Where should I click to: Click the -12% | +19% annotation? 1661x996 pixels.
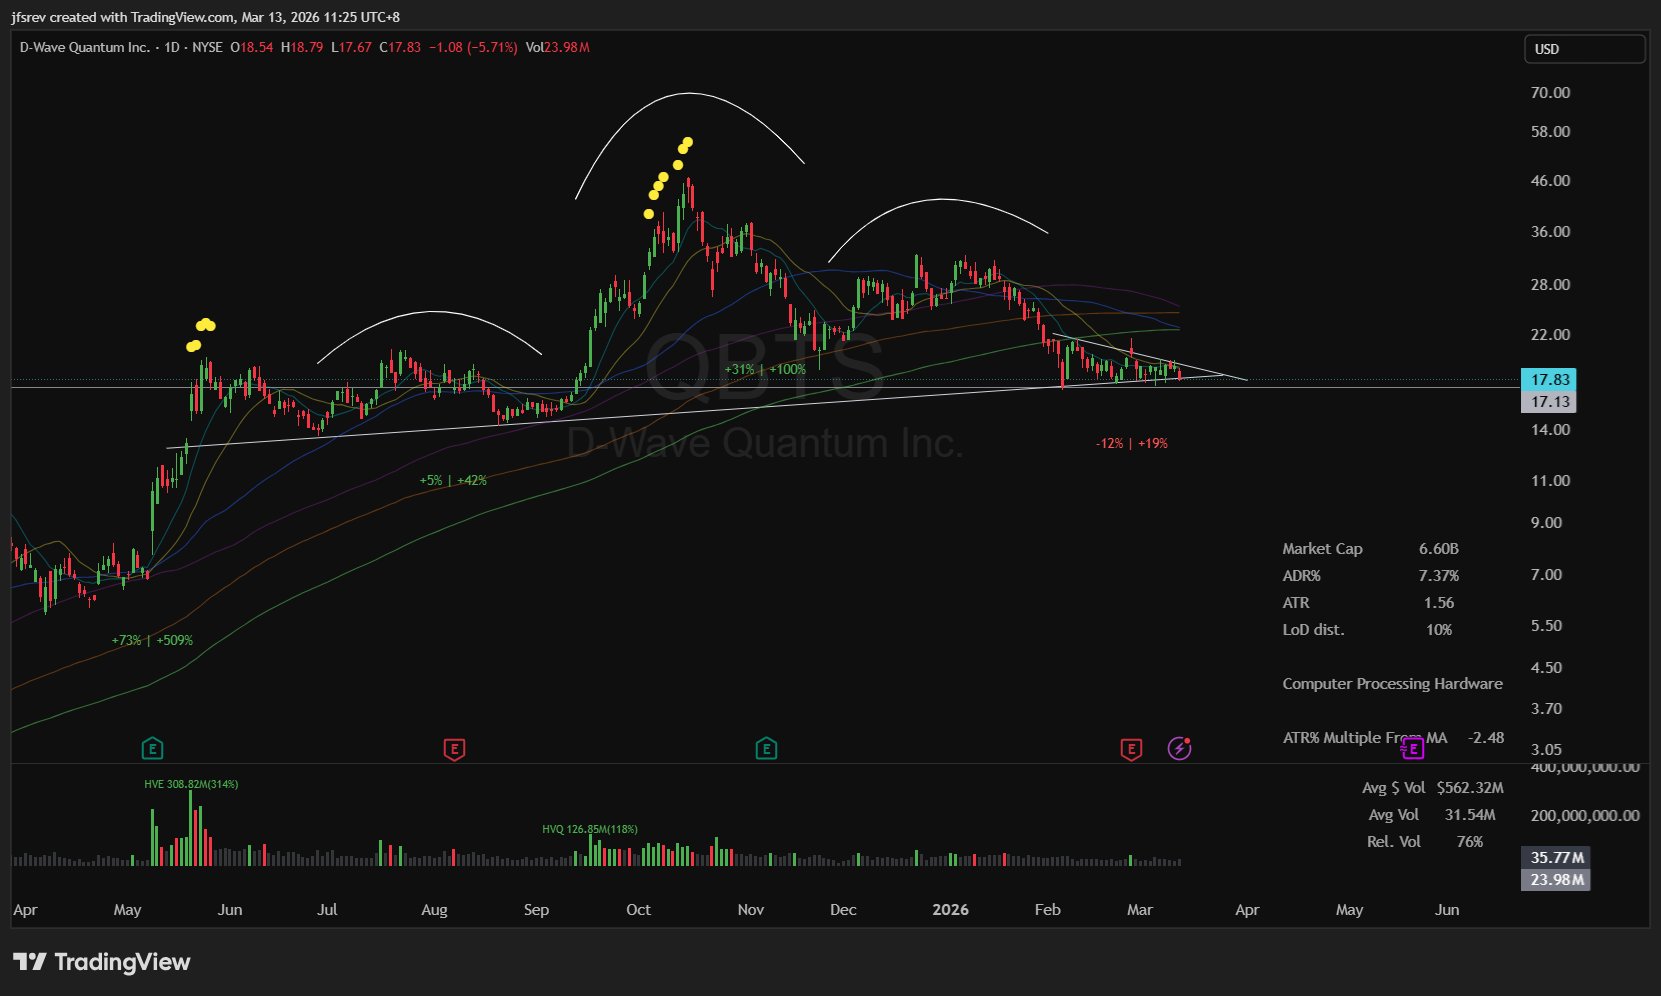[1131, 443]
